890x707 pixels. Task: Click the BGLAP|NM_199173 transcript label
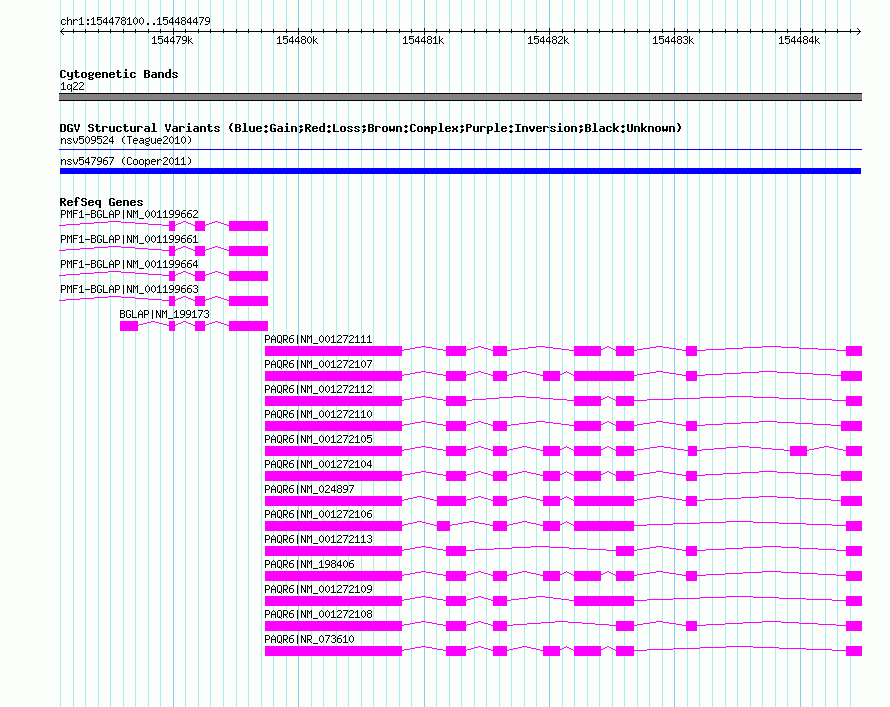[165, 314]
